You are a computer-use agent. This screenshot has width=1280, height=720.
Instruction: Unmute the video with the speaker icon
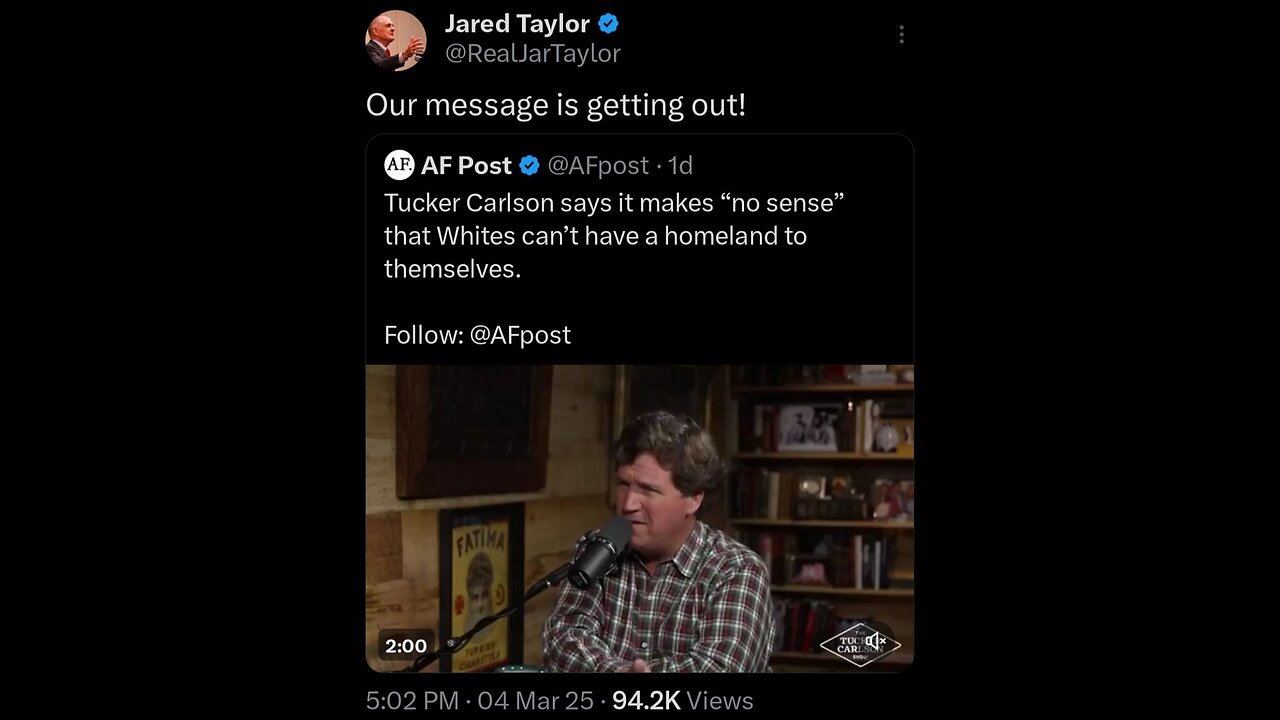[876, 641]
